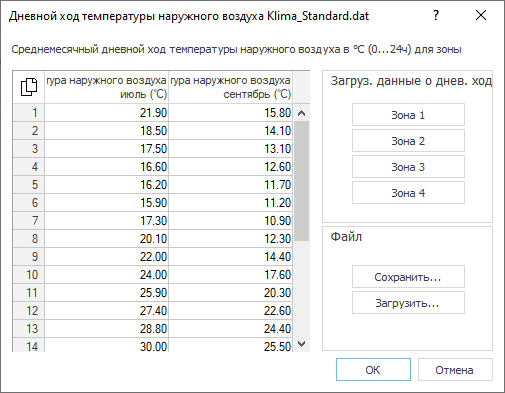Click July cell with value 18.50
Screen dimensions: 505x393
[x=107, y=131]
